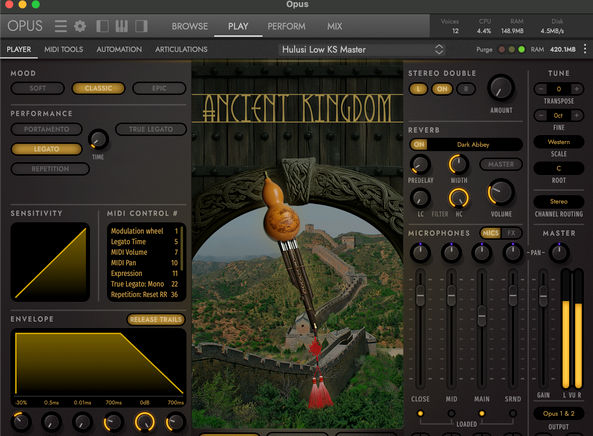The image size is (593, 436).
Task: Open the root note C dropdown
Action: [559, 168]
